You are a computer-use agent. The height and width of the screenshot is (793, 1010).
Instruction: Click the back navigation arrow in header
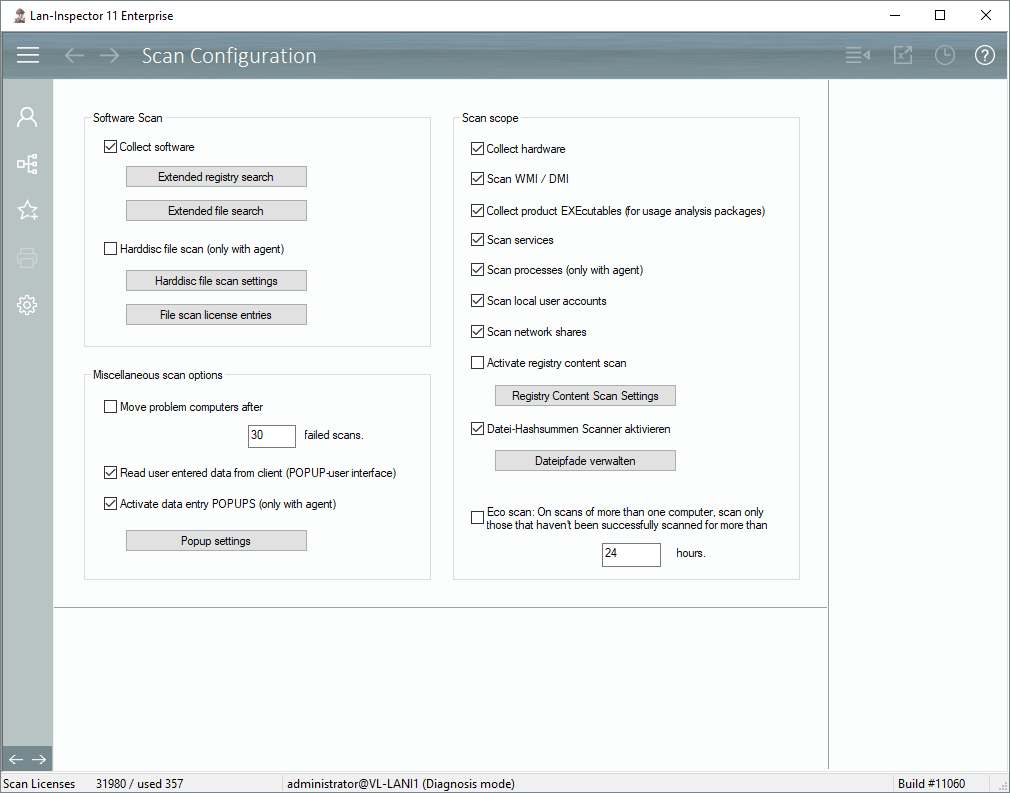(74, 56)
